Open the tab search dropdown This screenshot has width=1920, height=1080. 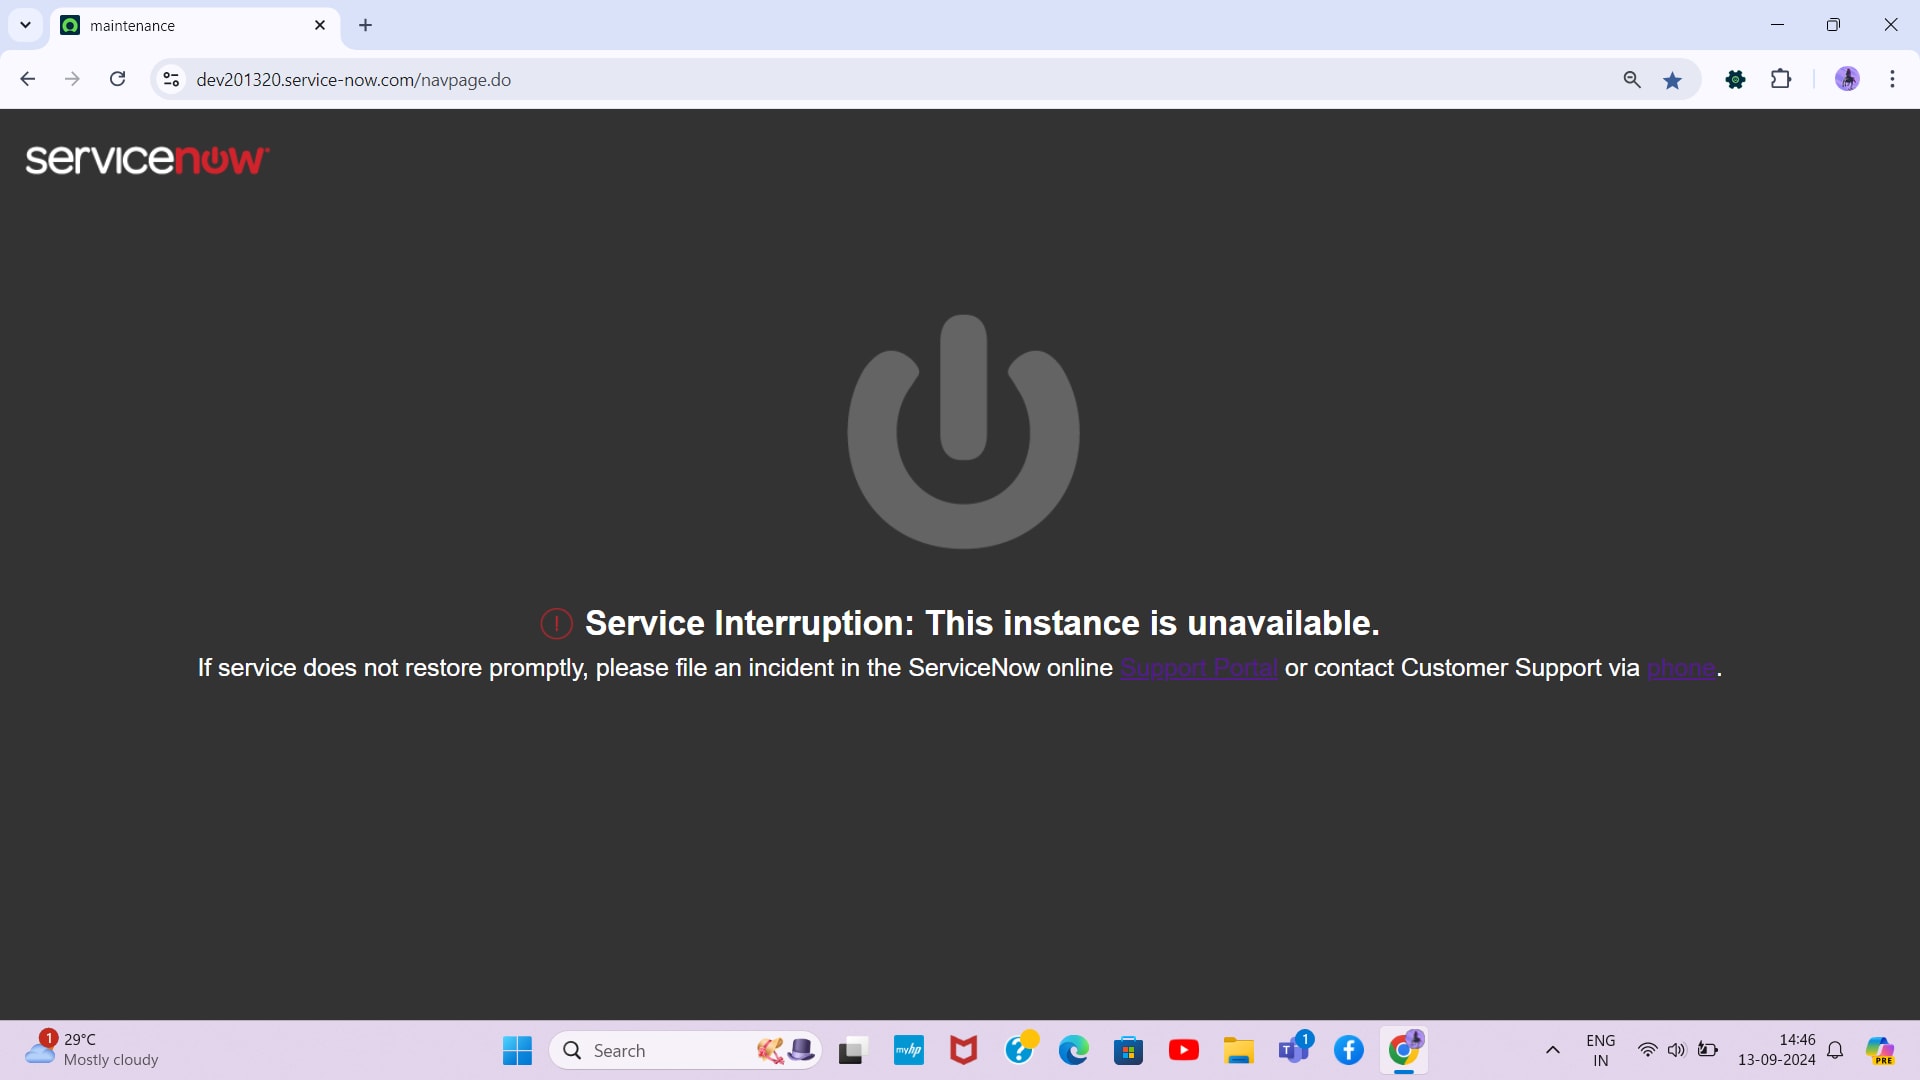coord(25,25)
